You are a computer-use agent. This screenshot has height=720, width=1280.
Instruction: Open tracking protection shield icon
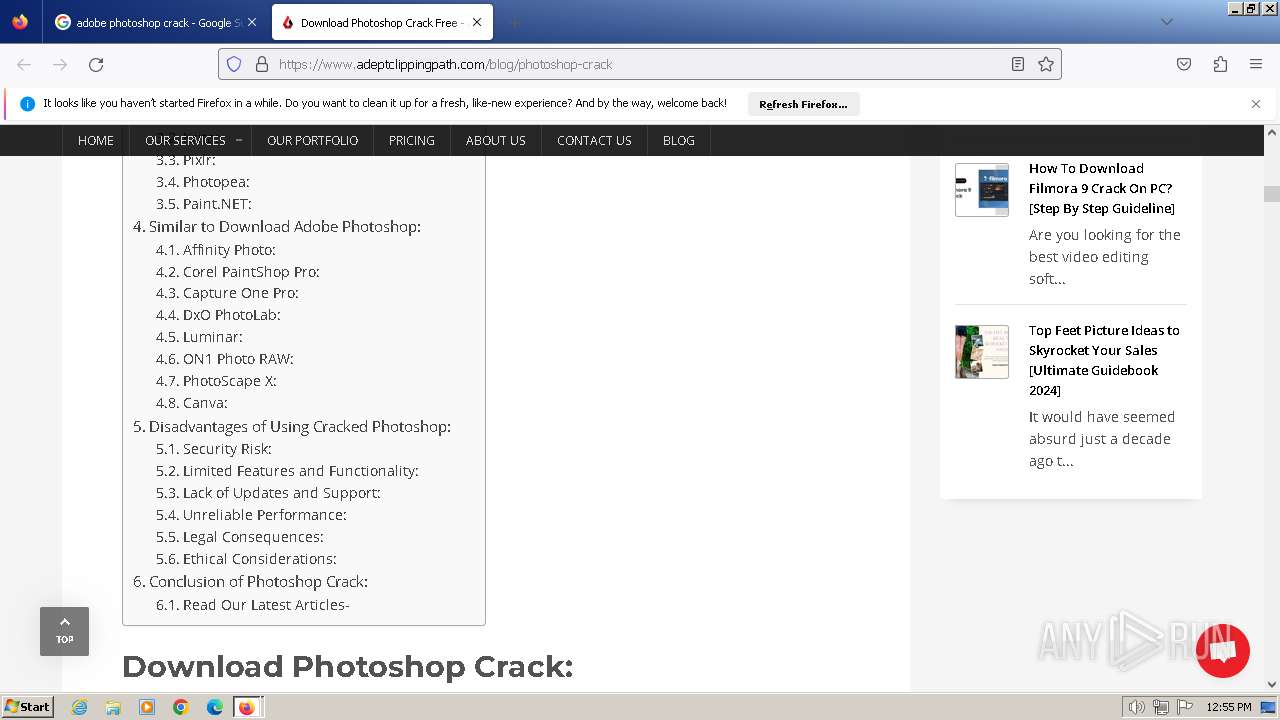(234, 64)
